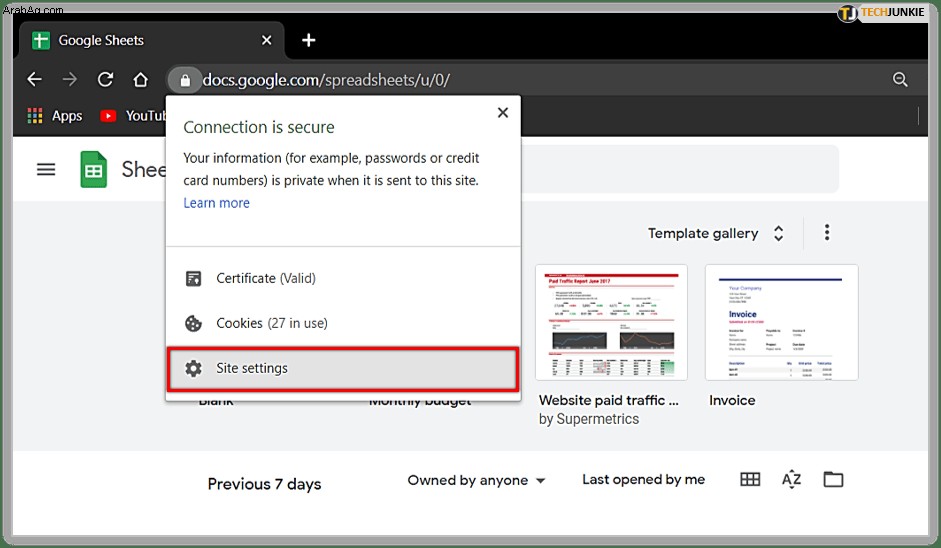The height and width of the screenshot is (548, 941).
Task: Open the YouTube bookmark
Action: (133, 116)
